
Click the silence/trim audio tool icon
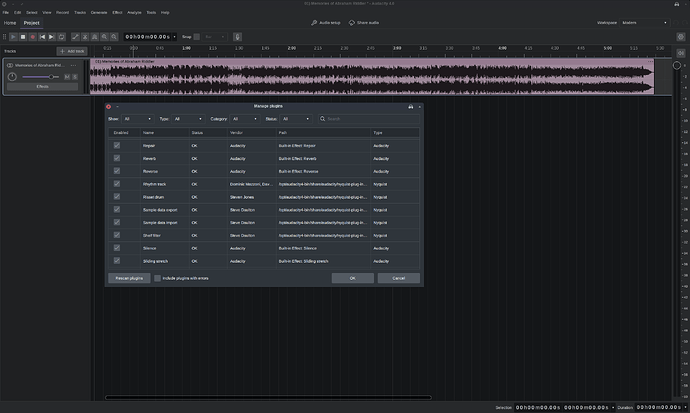click(x=95, y=37)
